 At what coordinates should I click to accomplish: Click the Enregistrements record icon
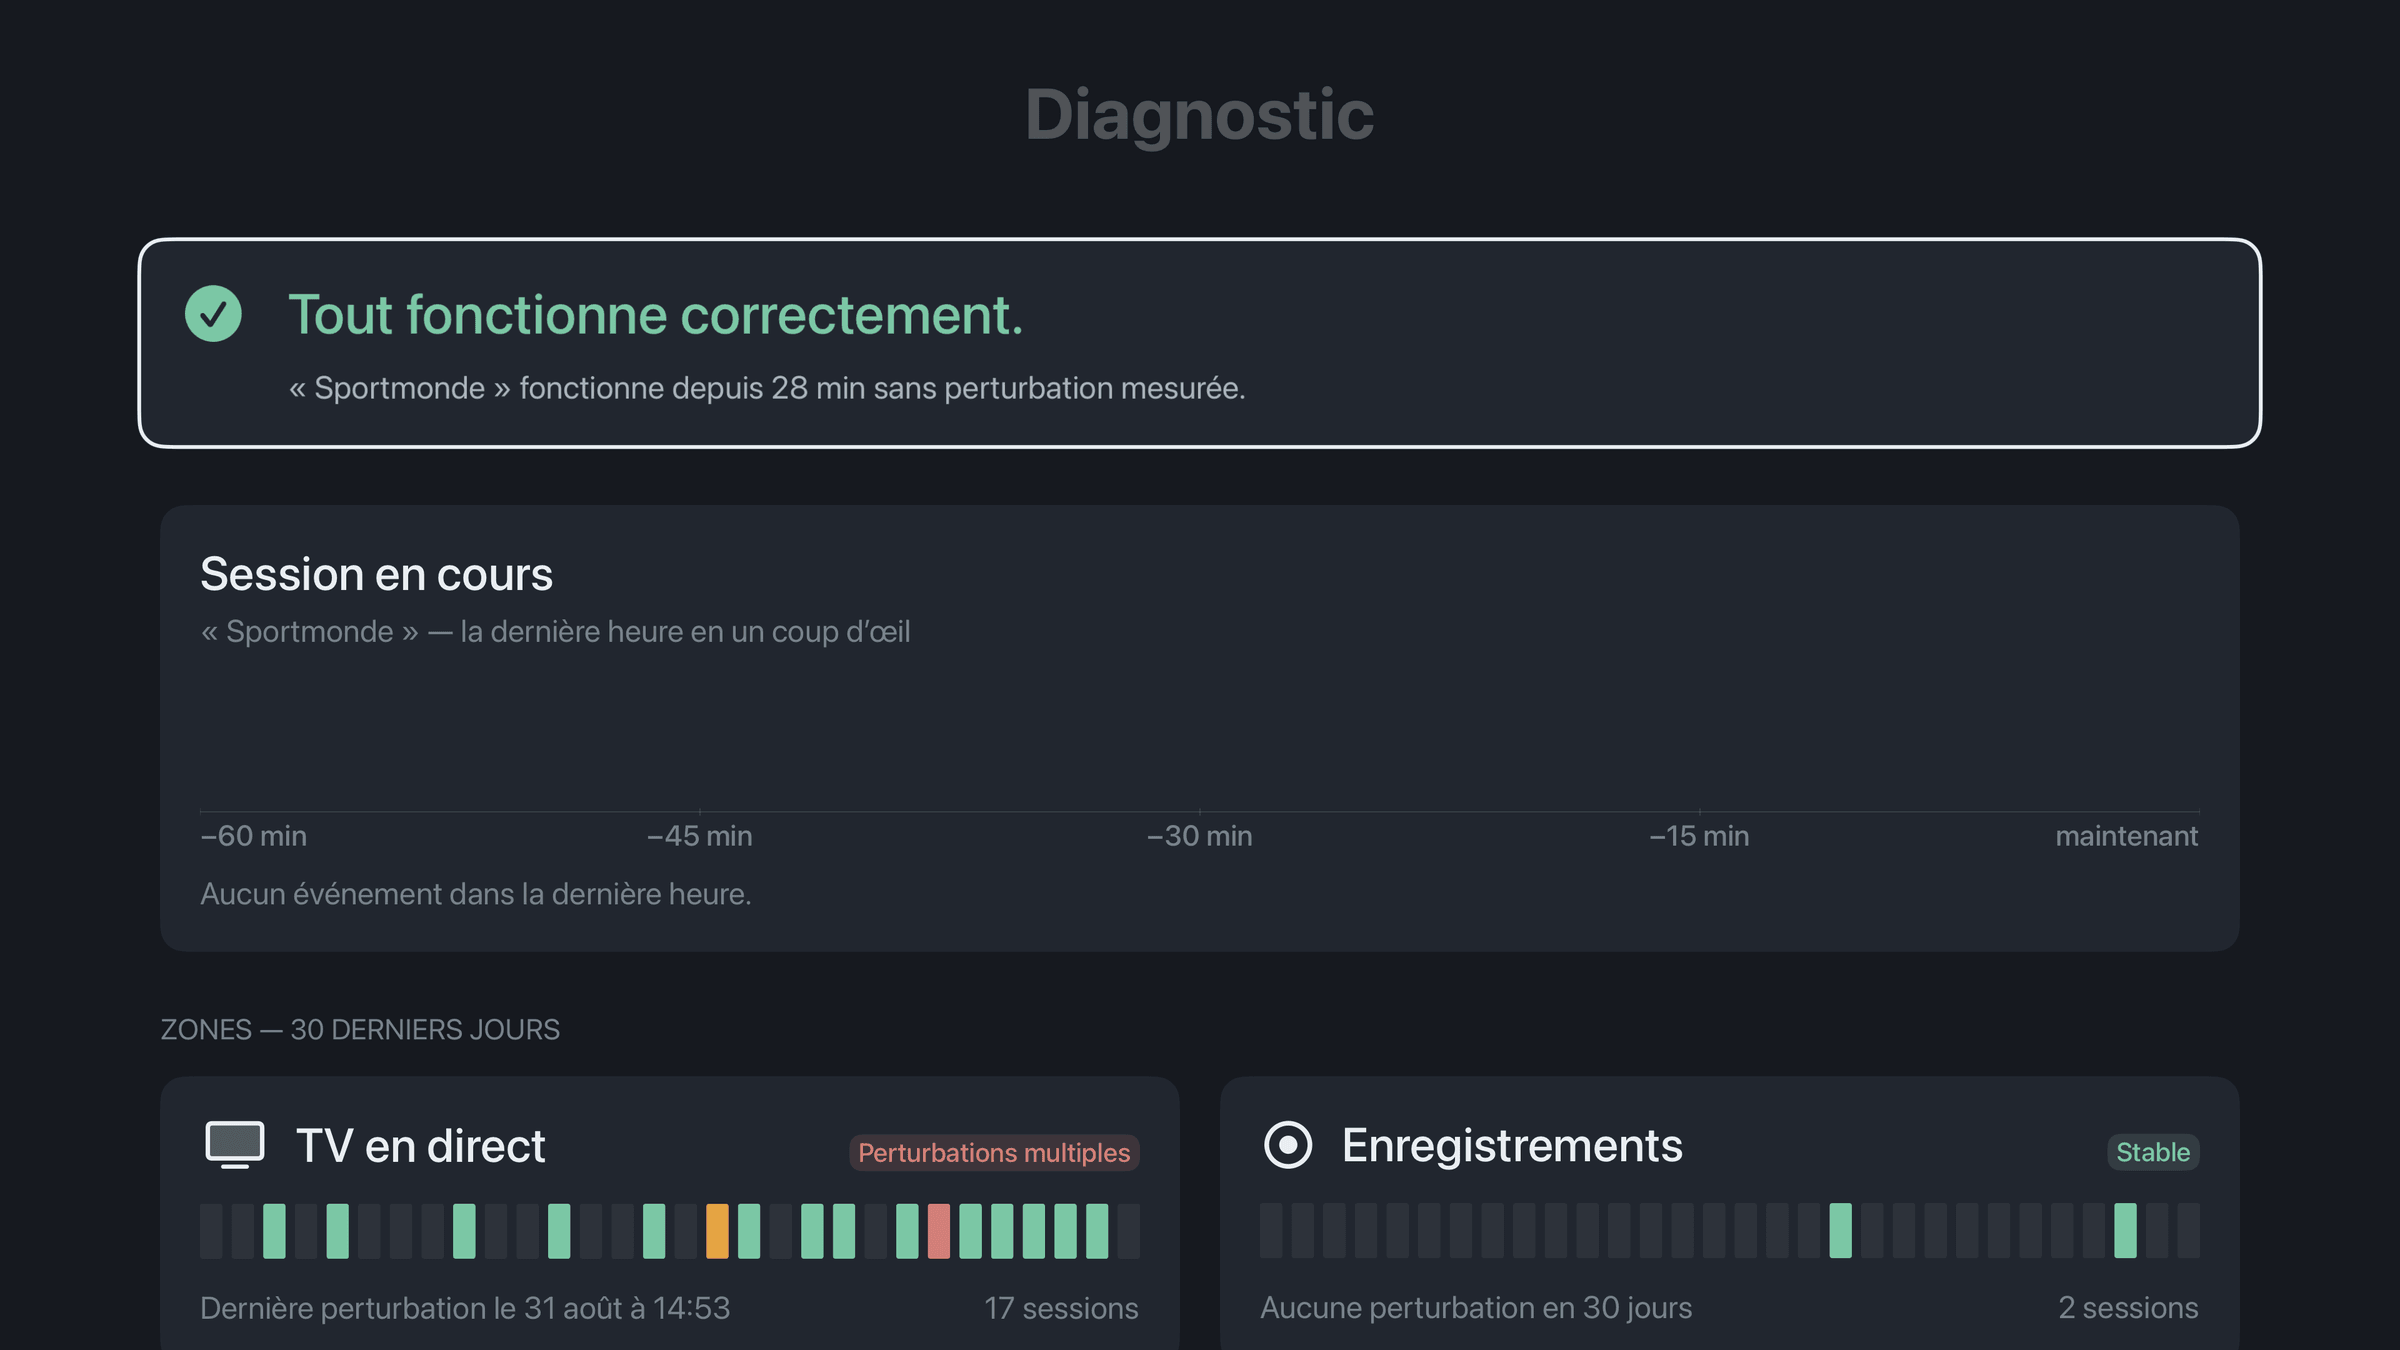click(x=1288, y=1145)
